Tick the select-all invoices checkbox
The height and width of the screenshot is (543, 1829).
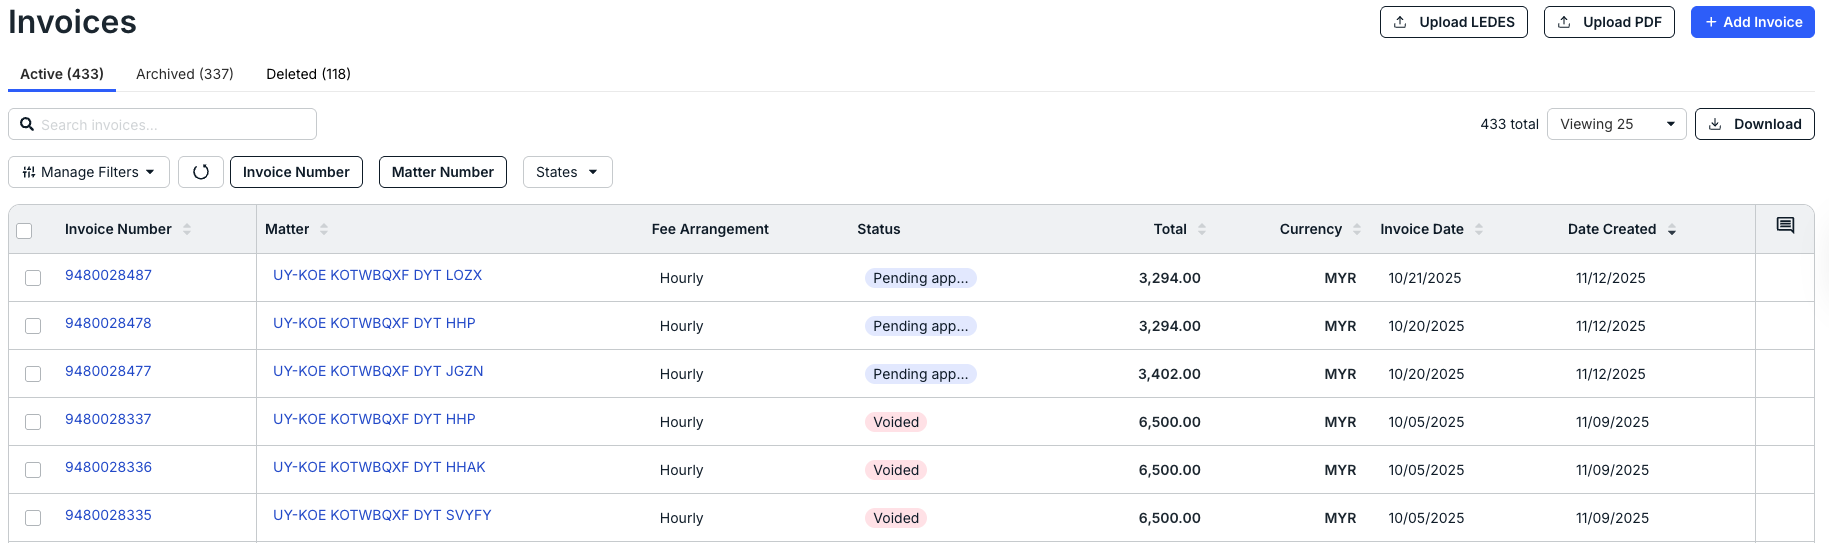click(x=25, y=231)
